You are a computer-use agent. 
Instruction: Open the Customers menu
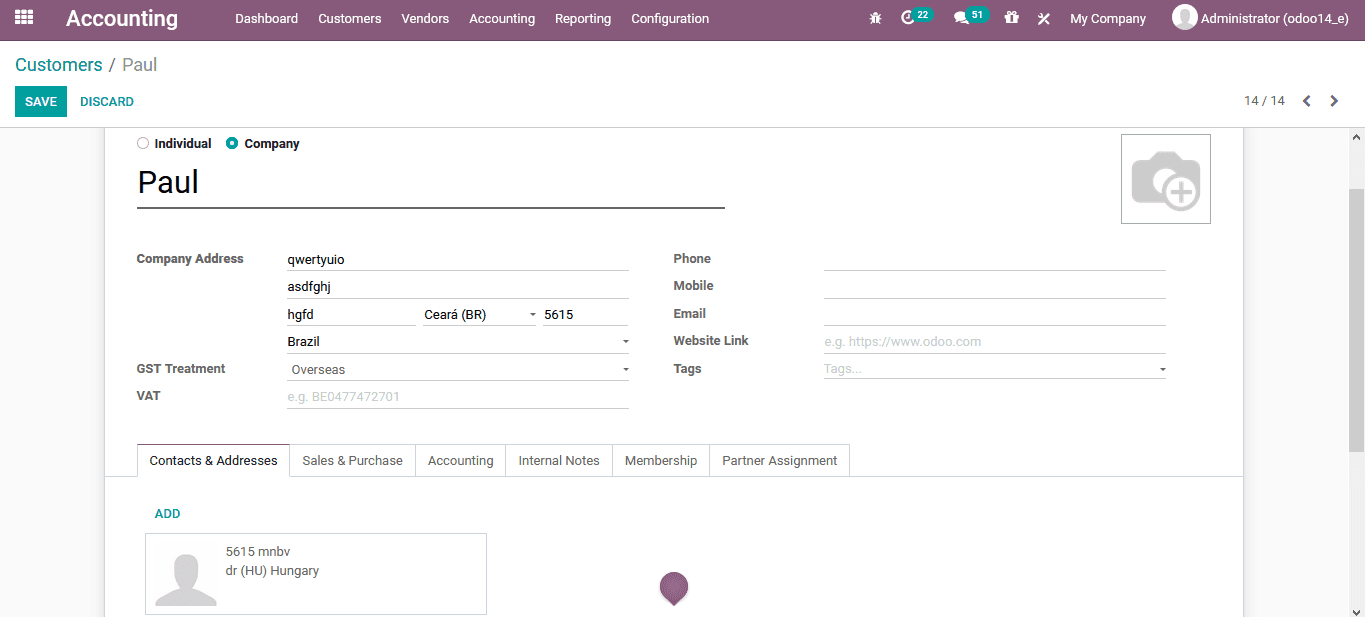point(350,18)
